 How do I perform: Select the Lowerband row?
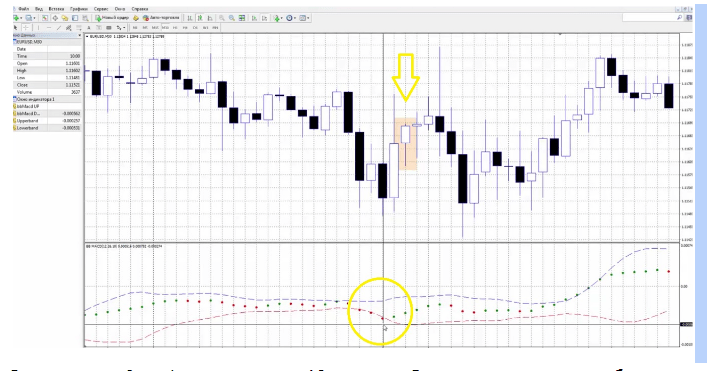pyautogui.click(x=47, y=128)
